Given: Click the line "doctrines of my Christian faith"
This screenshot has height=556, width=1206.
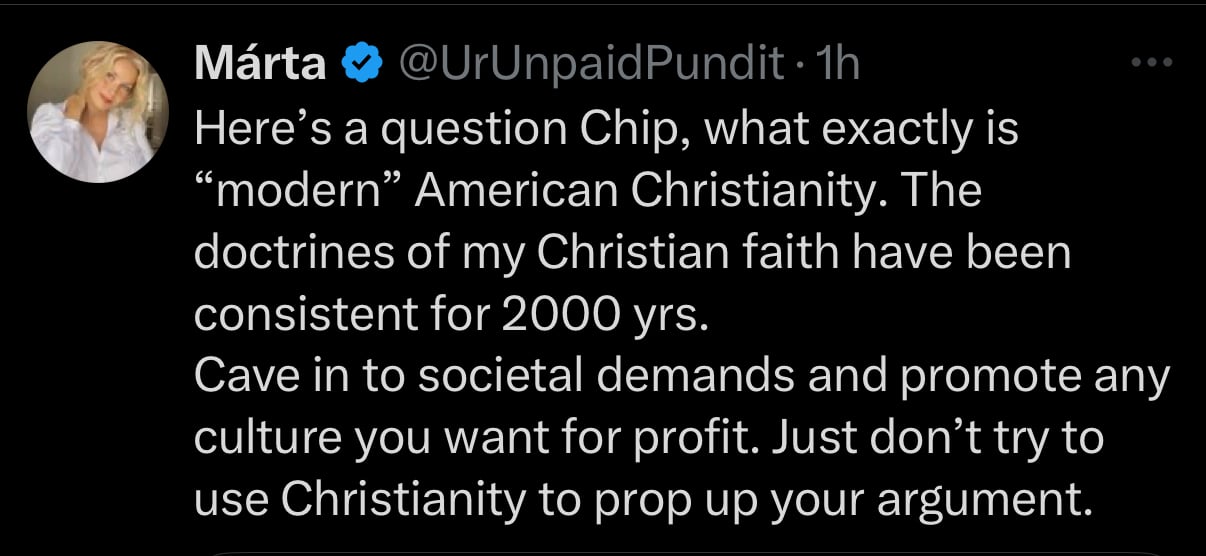Looking at the screenshot, I should tap(631, 252).
